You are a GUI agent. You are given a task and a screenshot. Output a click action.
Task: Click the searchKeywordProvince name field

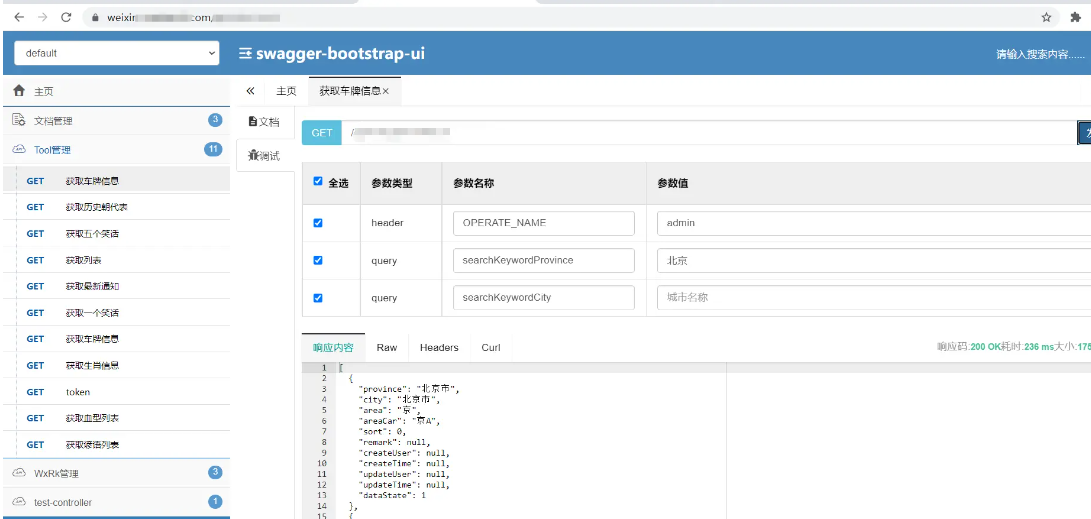point(543,260)
